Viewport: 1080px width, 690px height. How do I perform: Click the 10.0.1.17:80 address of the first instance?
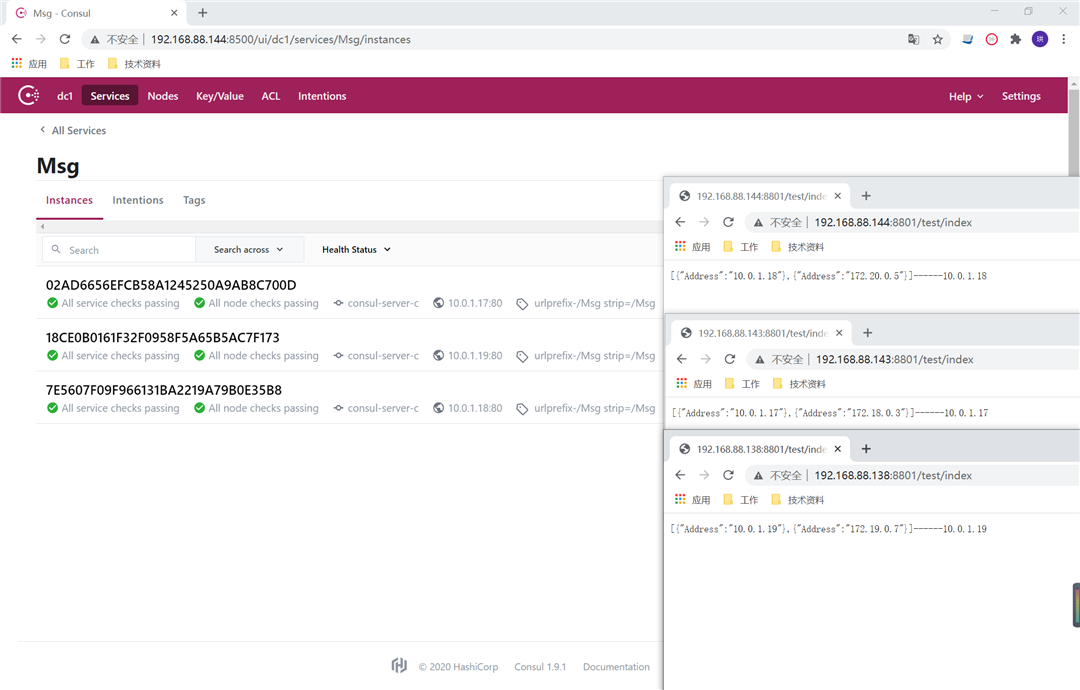tap(468, 303)
